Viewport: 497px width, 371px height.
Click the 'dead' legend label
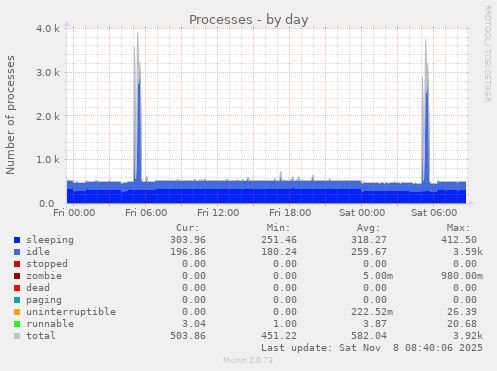[x=38, y=288]
